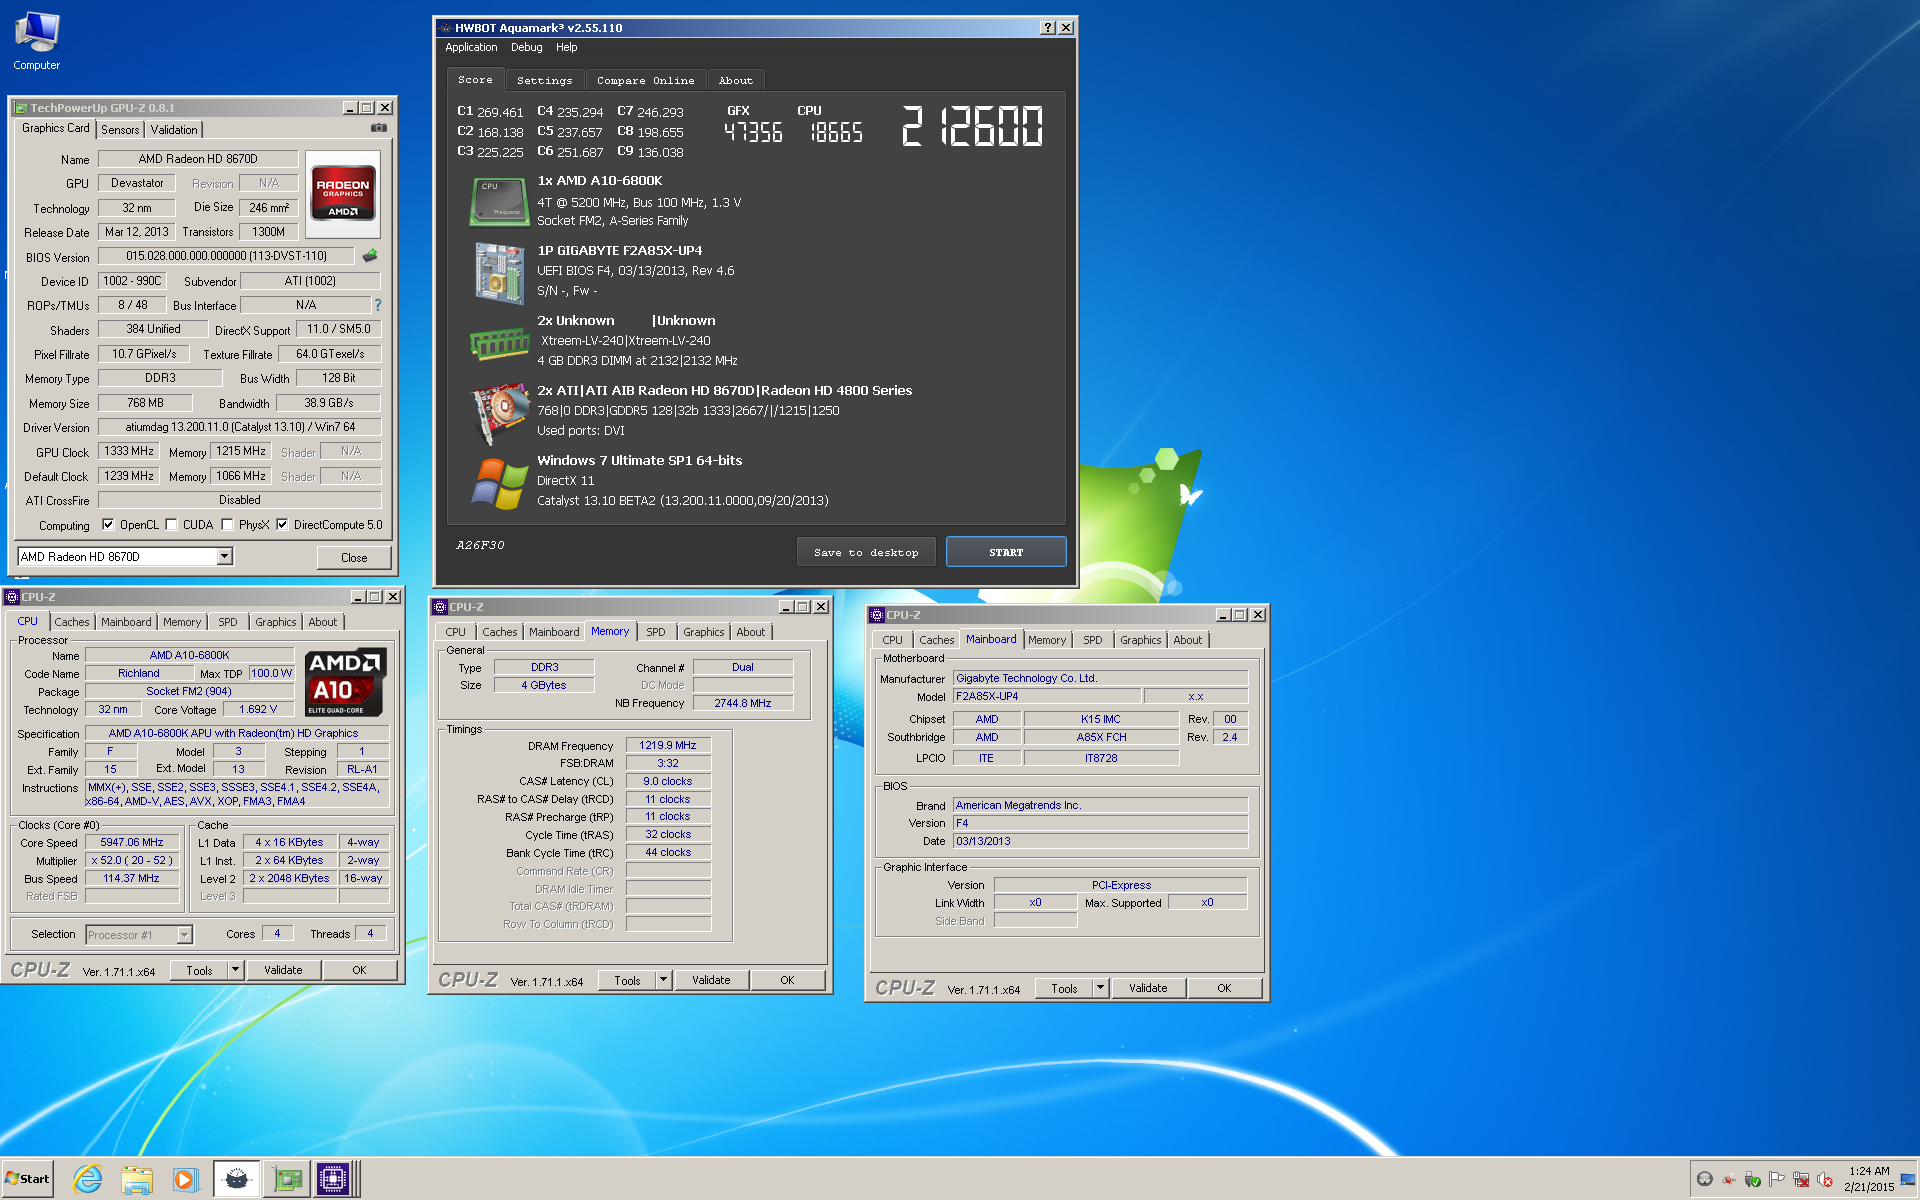Click the system clock showing 1:24 AM
1920x1200 pixels.
pyautogui.click(x=1869, y=1179)
